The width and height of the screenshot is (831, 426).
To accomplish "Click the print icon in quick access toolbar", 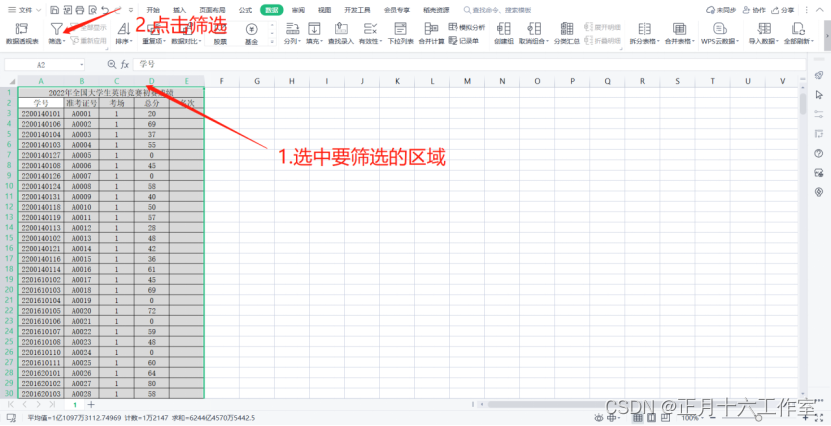I will pyautogui.click(x=80, y=10).
